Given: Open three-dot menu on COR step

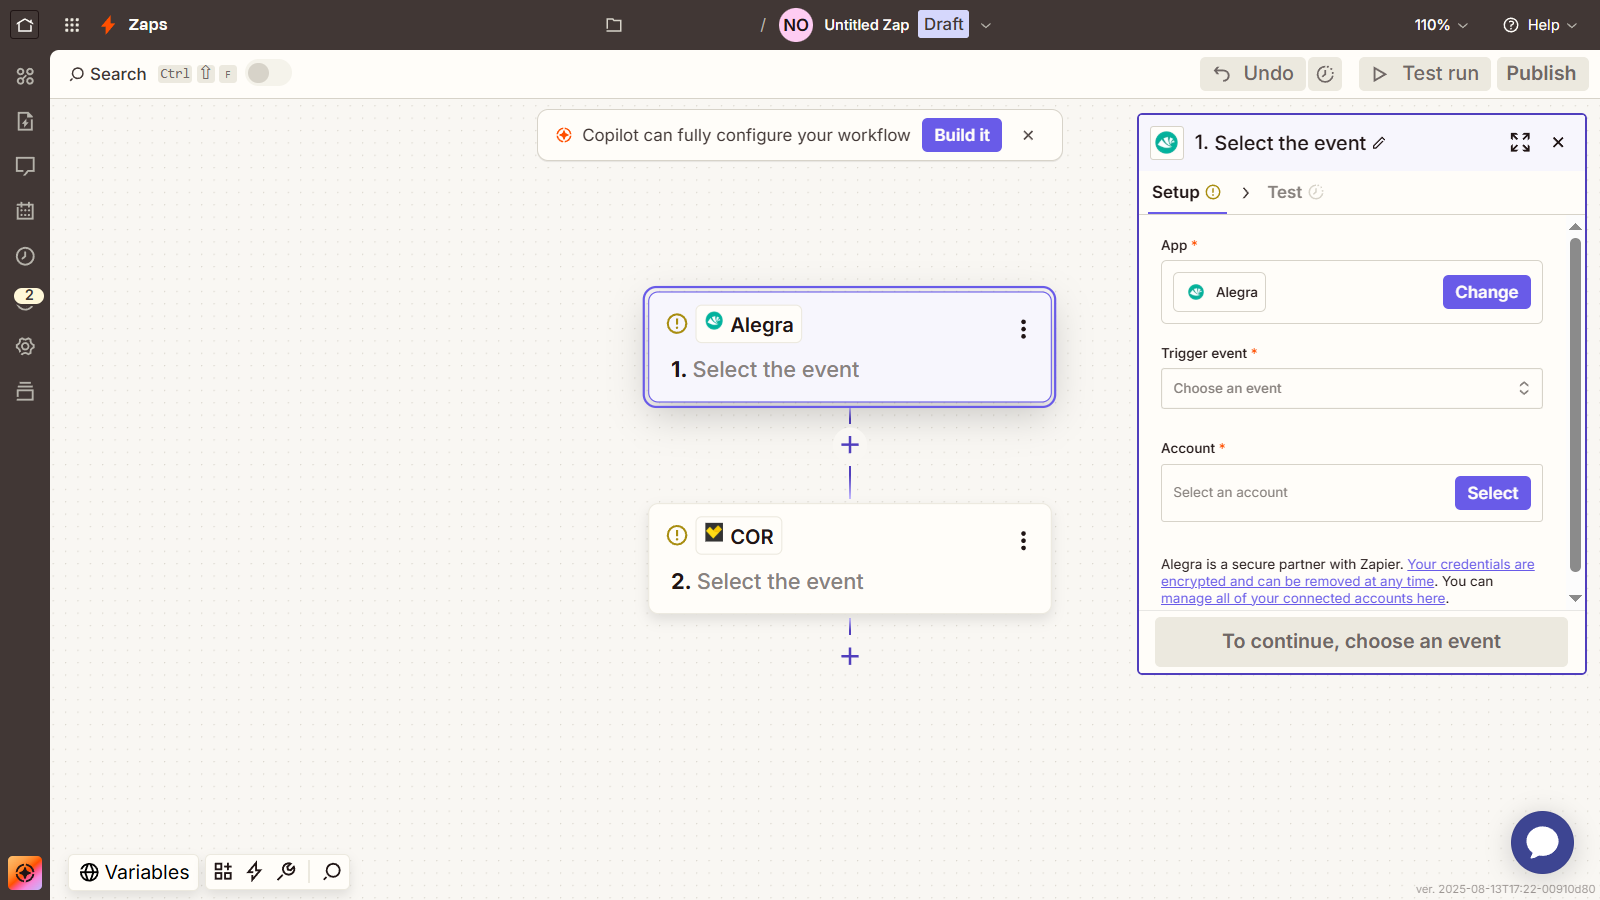Looking at the screenshot, I should click(x=1023, y=541).
